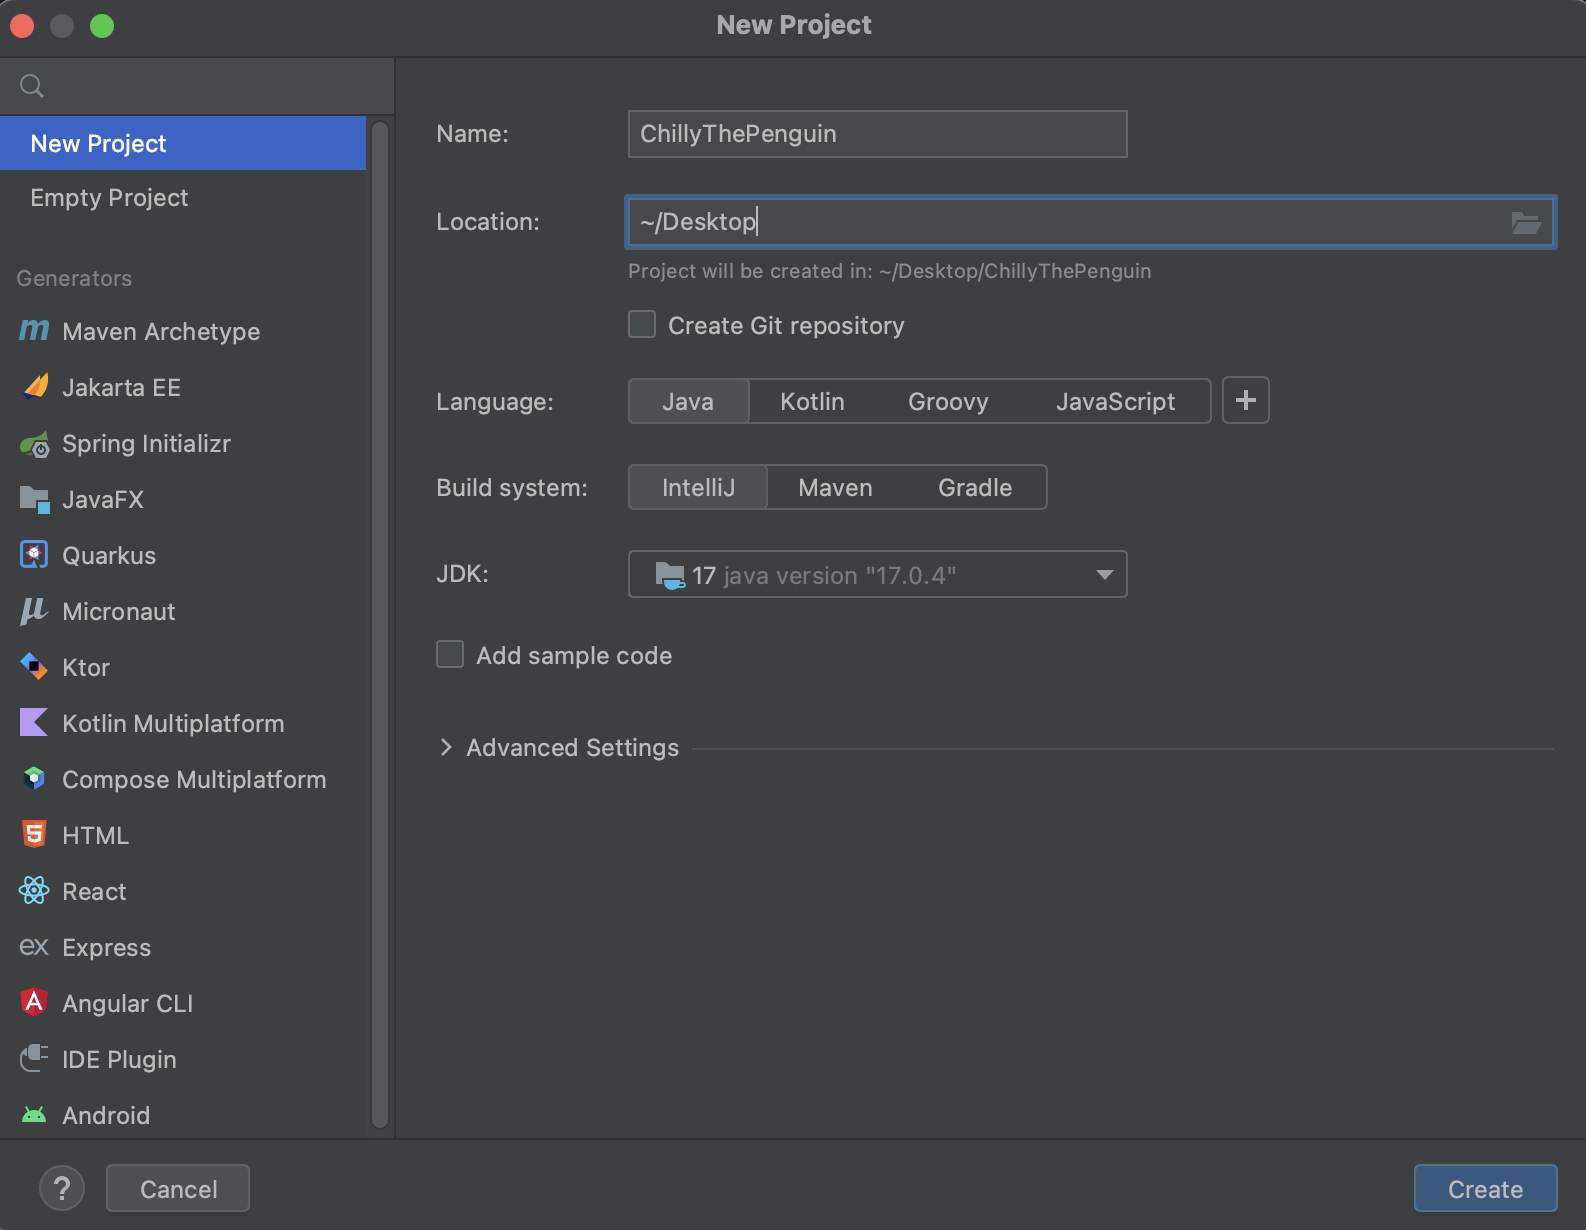
Task: Click the Cancel button
Action: (x=178, y=1188)
